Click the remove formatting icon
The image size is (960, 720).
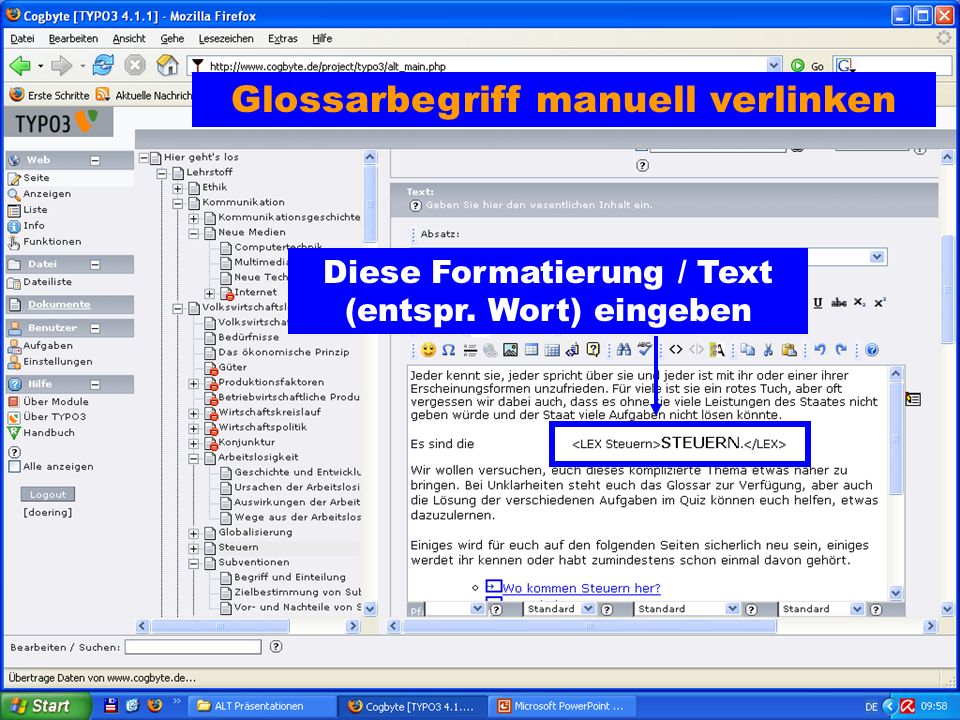click(x=717, y=350)
